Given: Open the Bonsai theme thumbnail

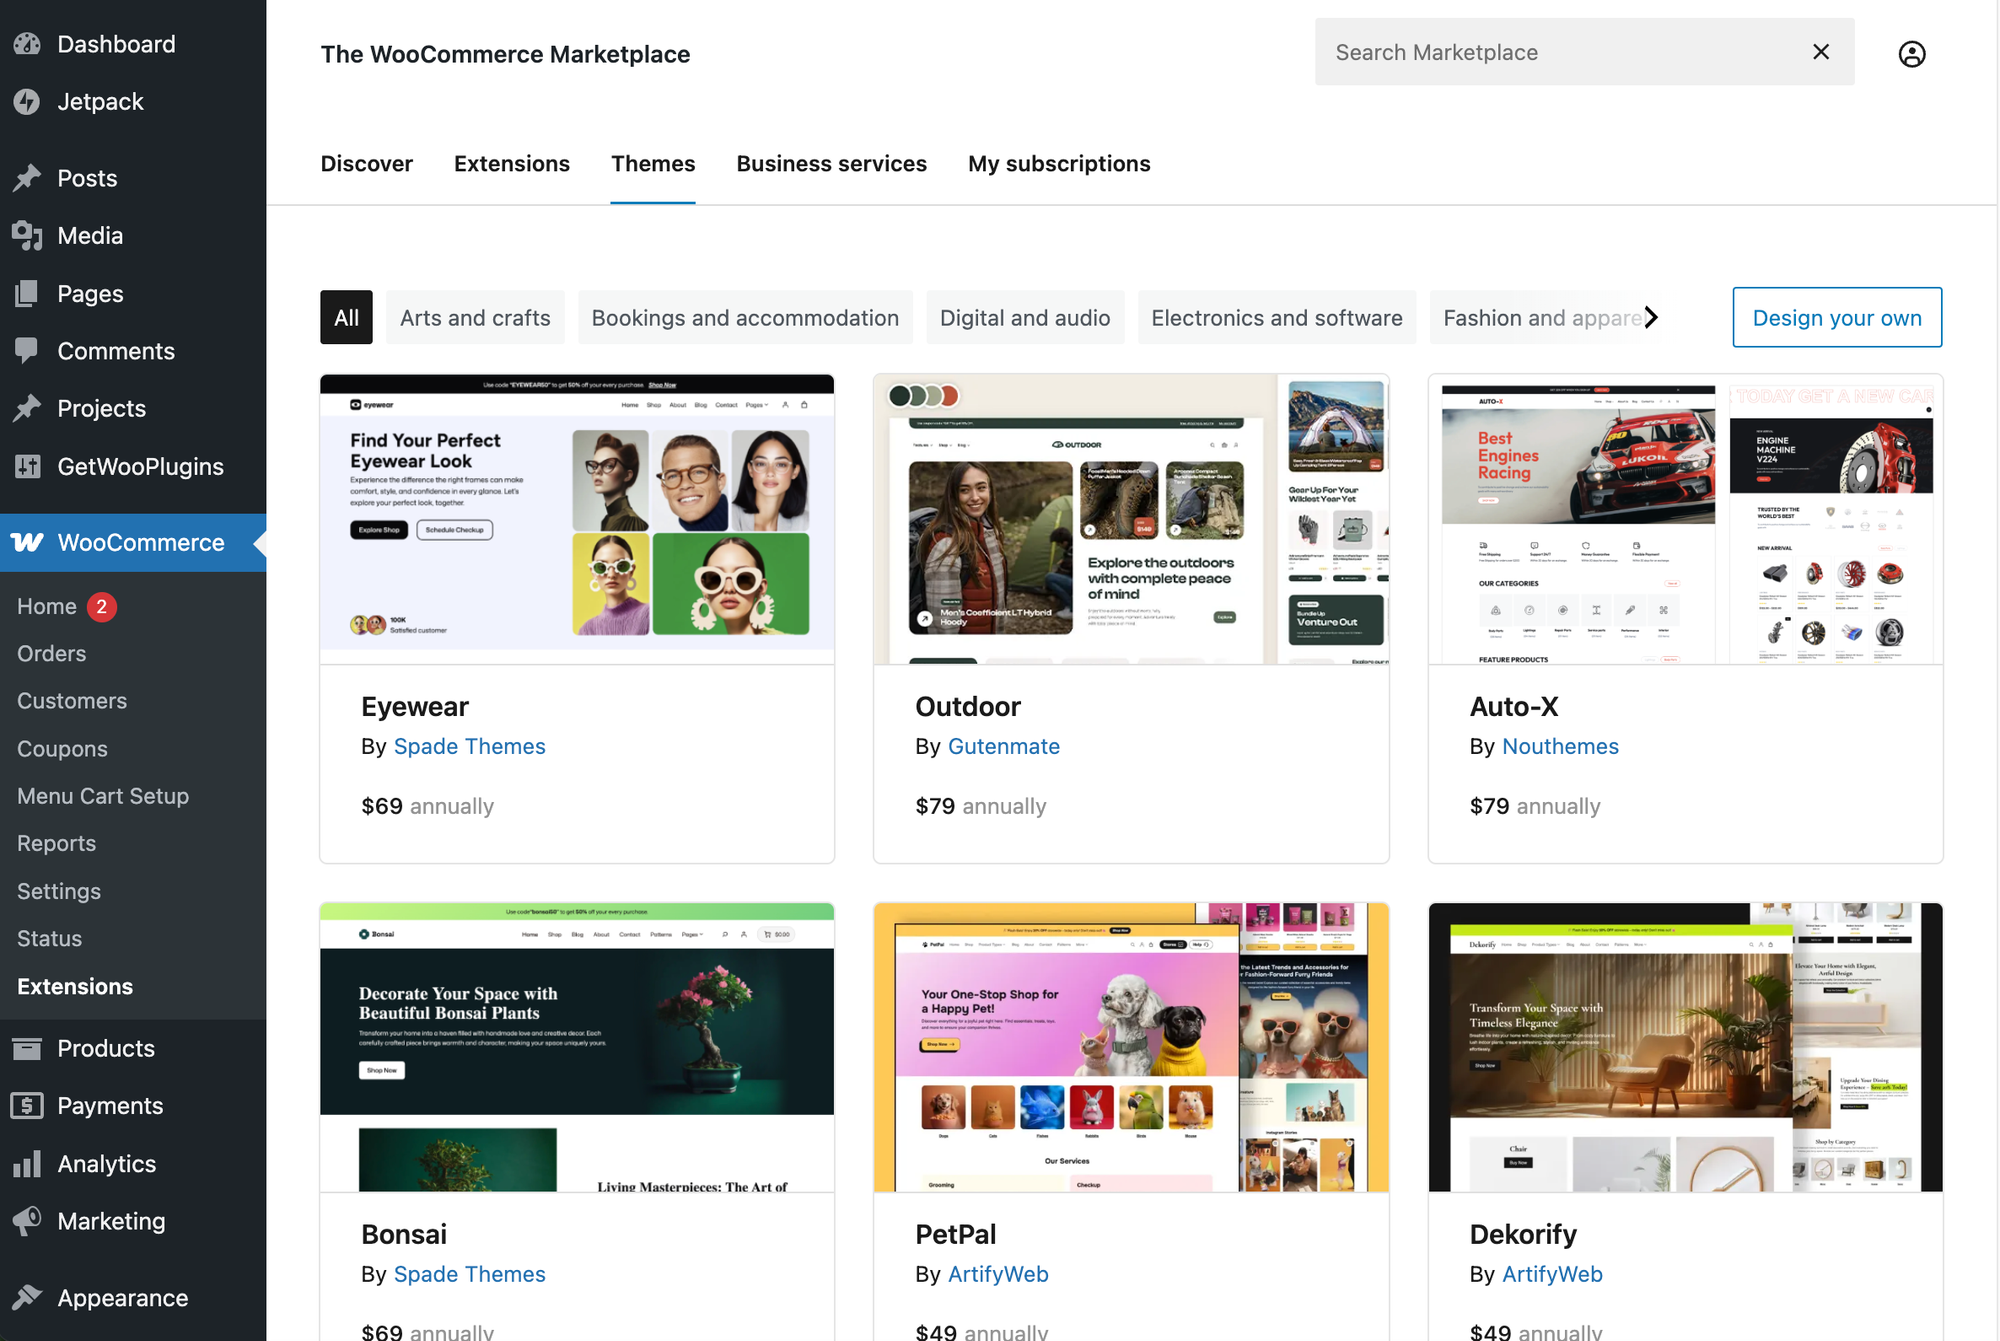Looking at the screenshot, I should pos(577,1047).
